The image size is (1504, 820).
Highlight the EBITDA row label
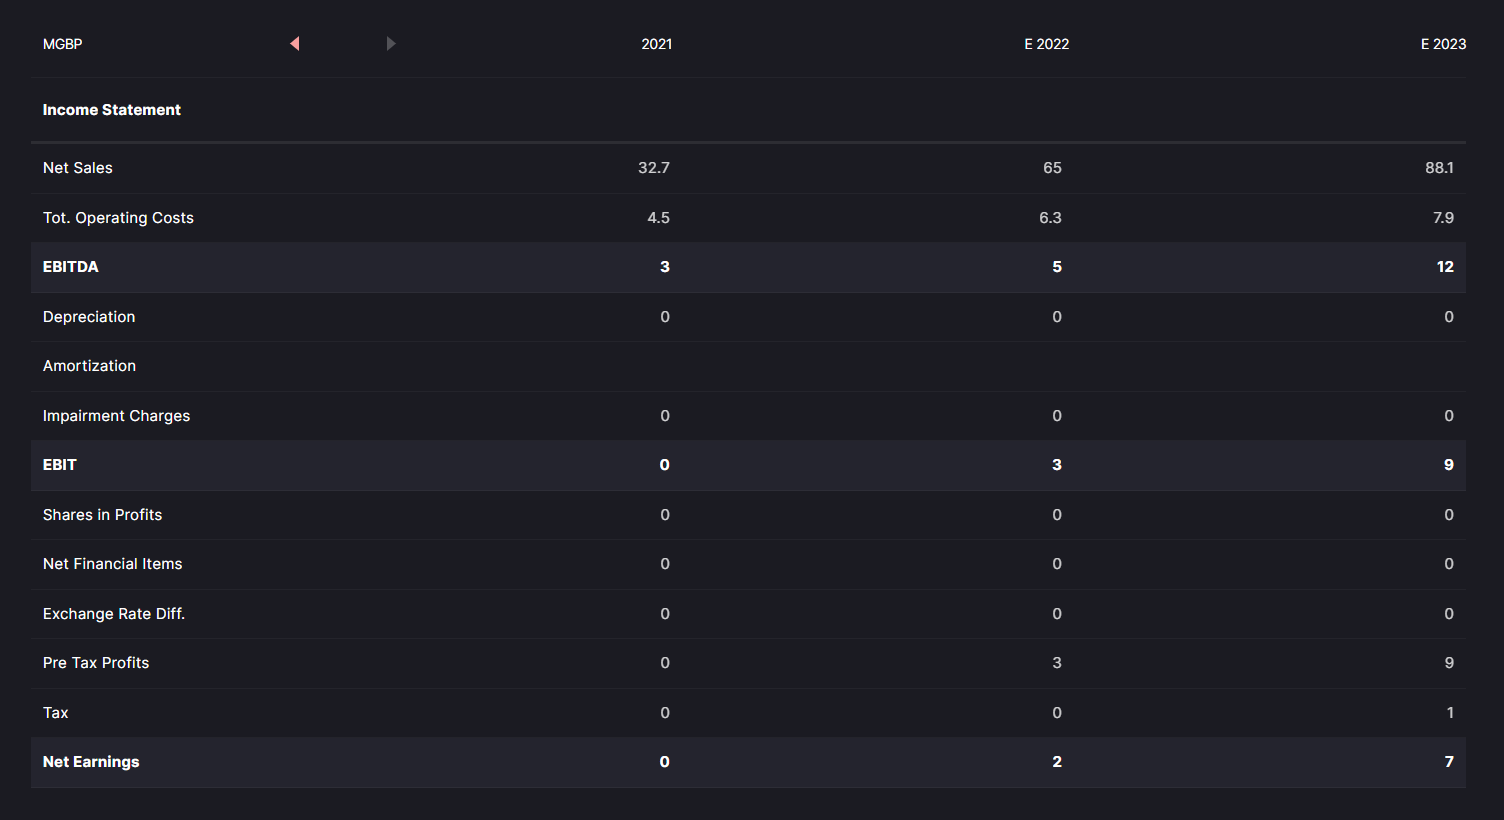71,267
